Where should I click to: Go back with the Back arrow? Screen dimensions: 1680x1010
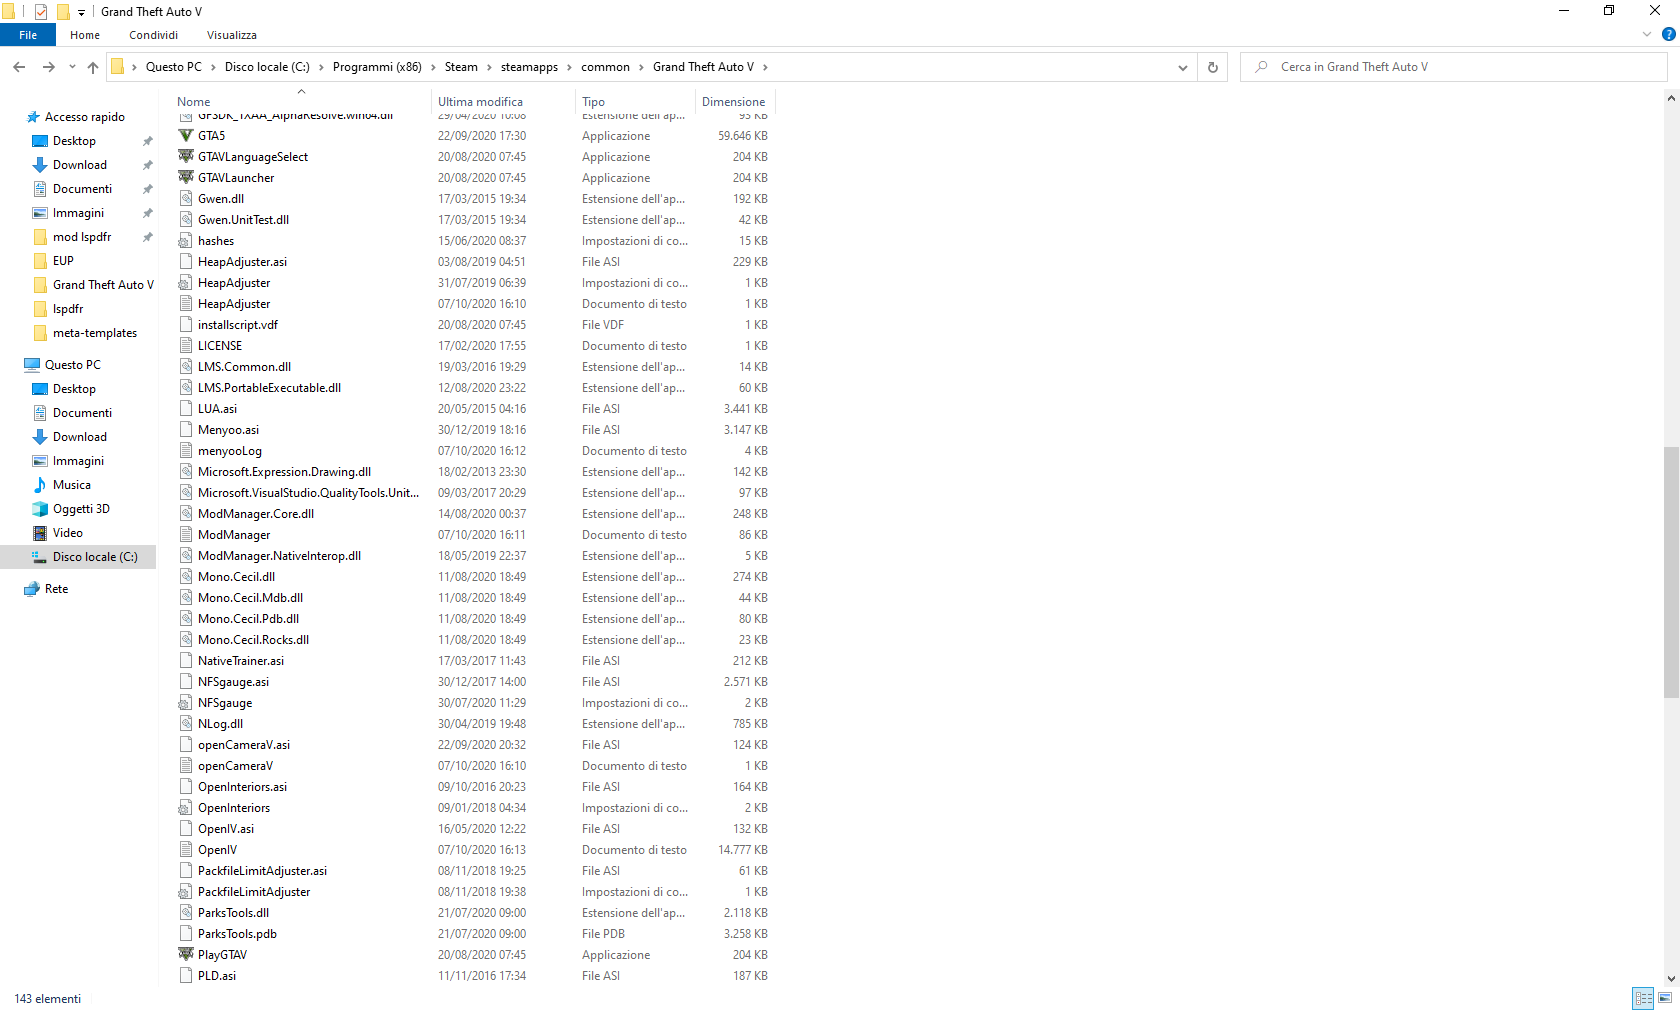(19, 67)
